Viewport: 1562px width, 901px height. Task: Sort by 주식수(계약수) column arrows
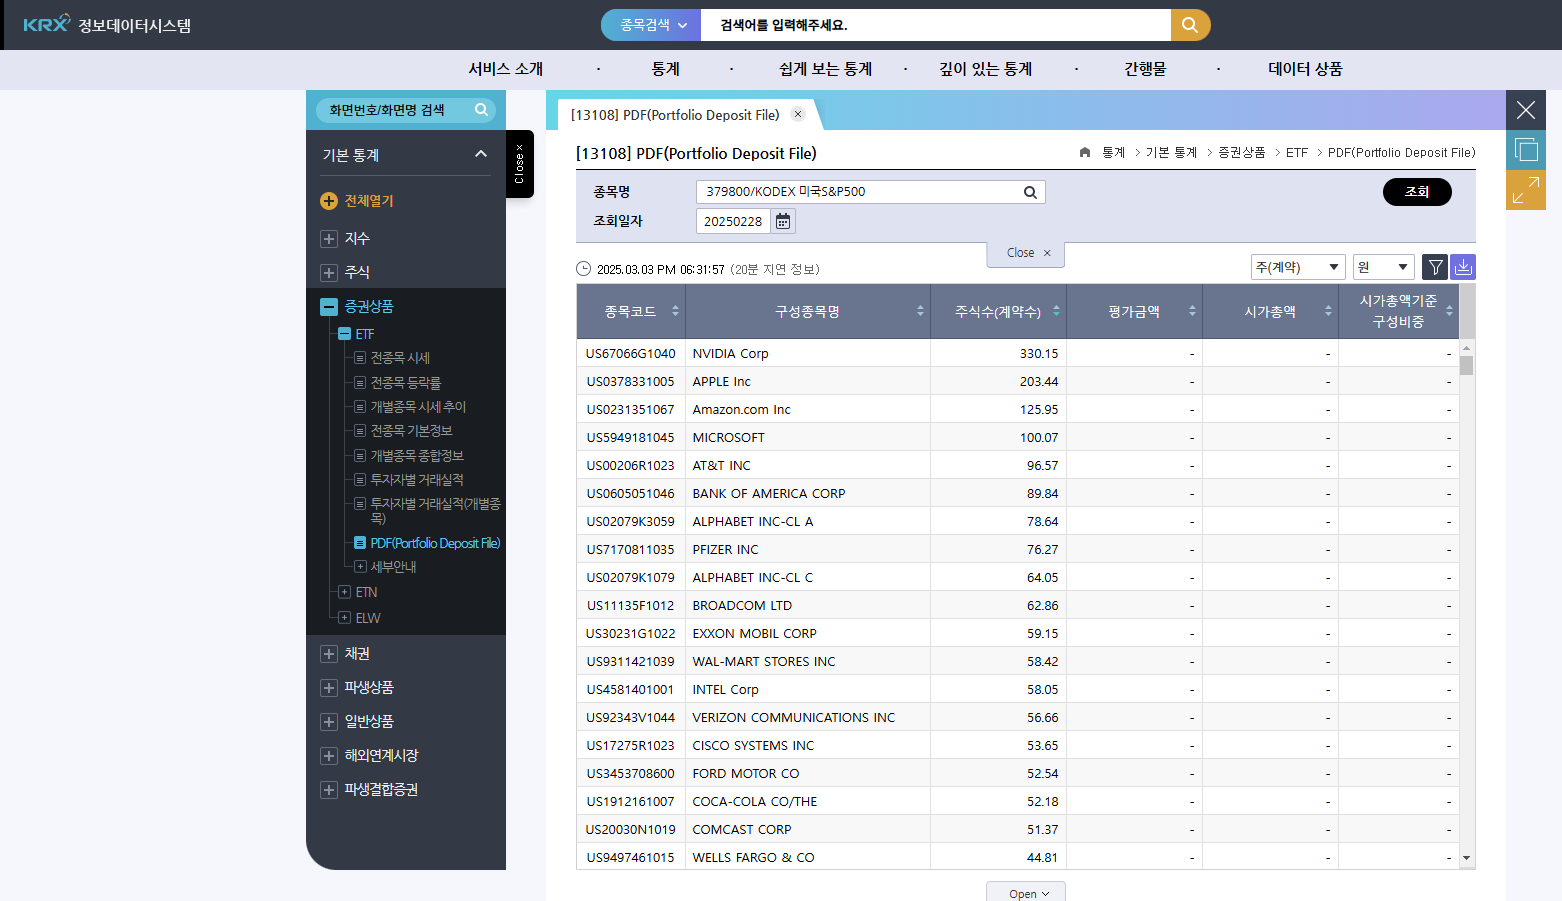1056,311
